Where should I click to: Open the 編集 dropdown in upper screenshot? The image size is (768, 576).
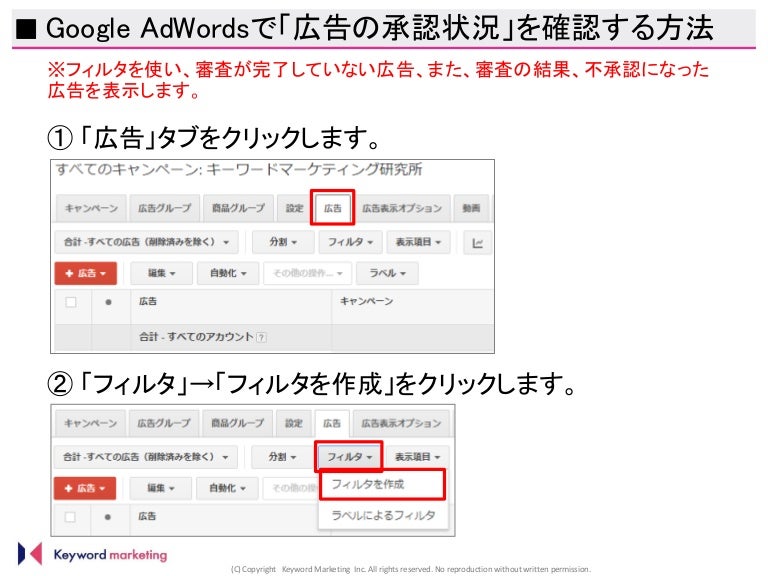(161, 273)
